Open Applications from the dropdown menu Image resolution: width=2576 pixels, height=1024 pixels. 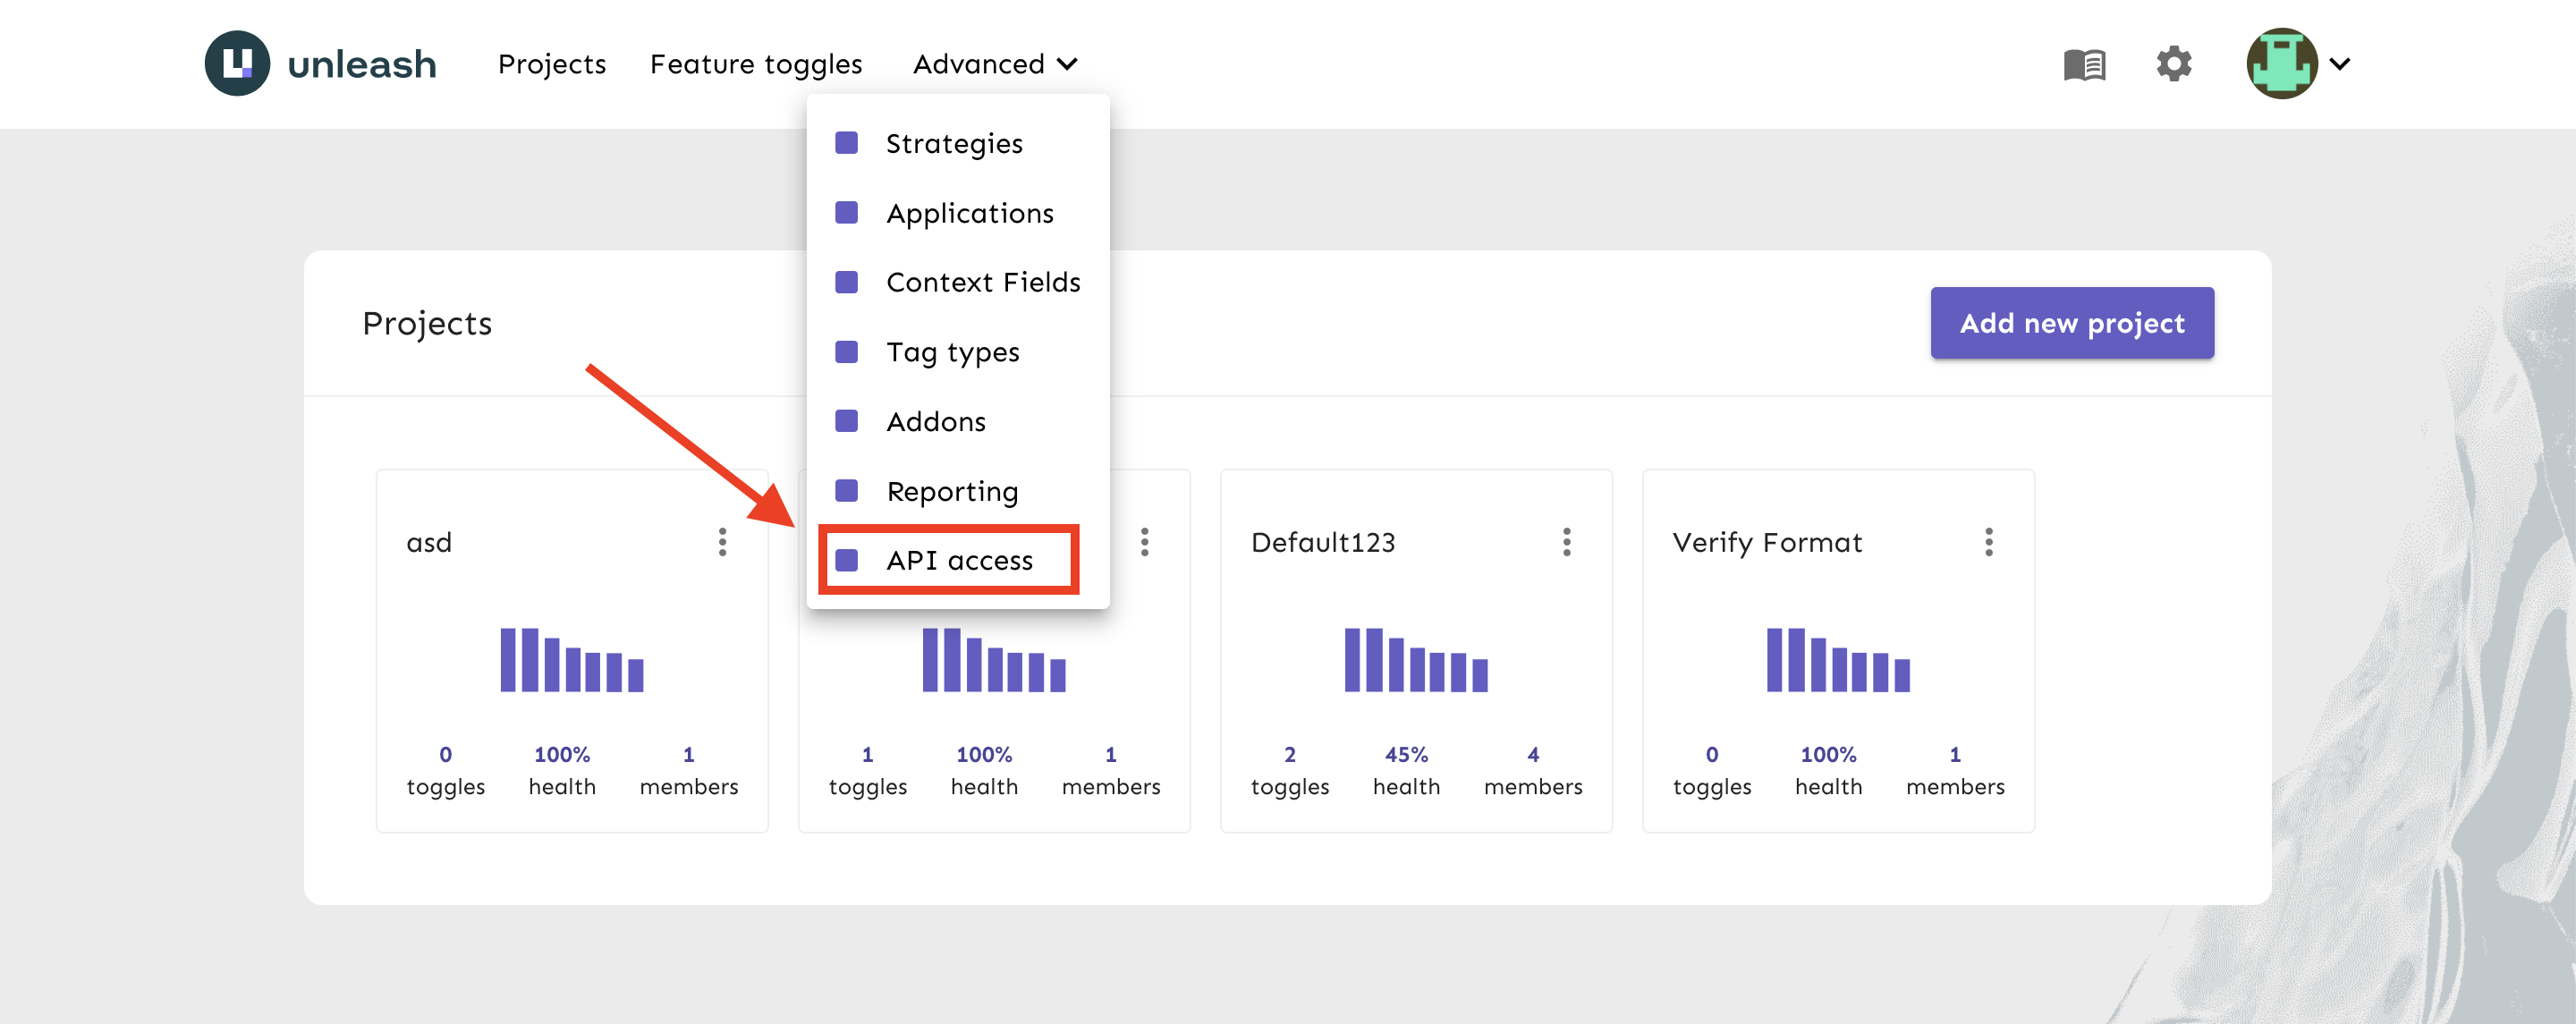969,213
